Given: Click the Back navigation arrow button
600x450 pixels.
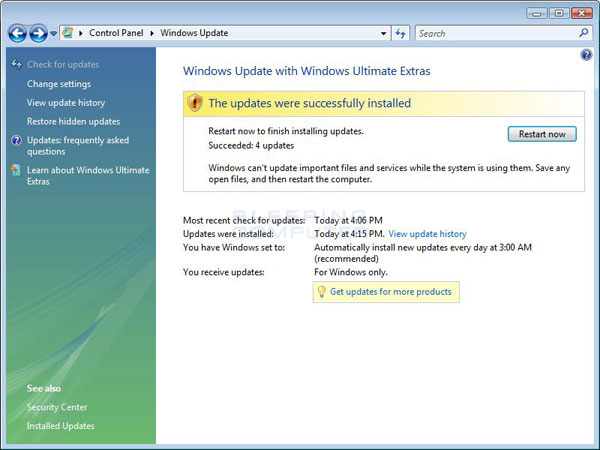Looking at the screenshot, I should tap(18, 33).
